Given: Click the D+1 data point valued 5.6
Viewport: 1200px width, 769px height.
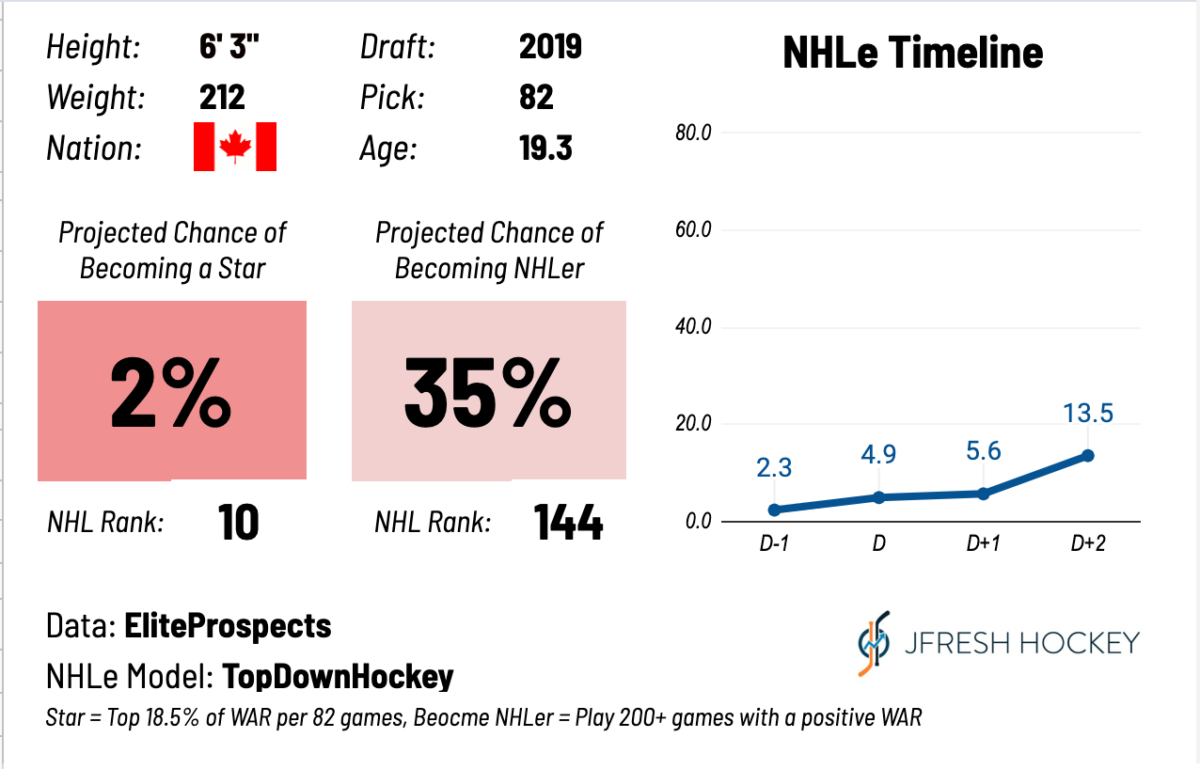Looking at the screenshot, I should (x=983, y=493).
